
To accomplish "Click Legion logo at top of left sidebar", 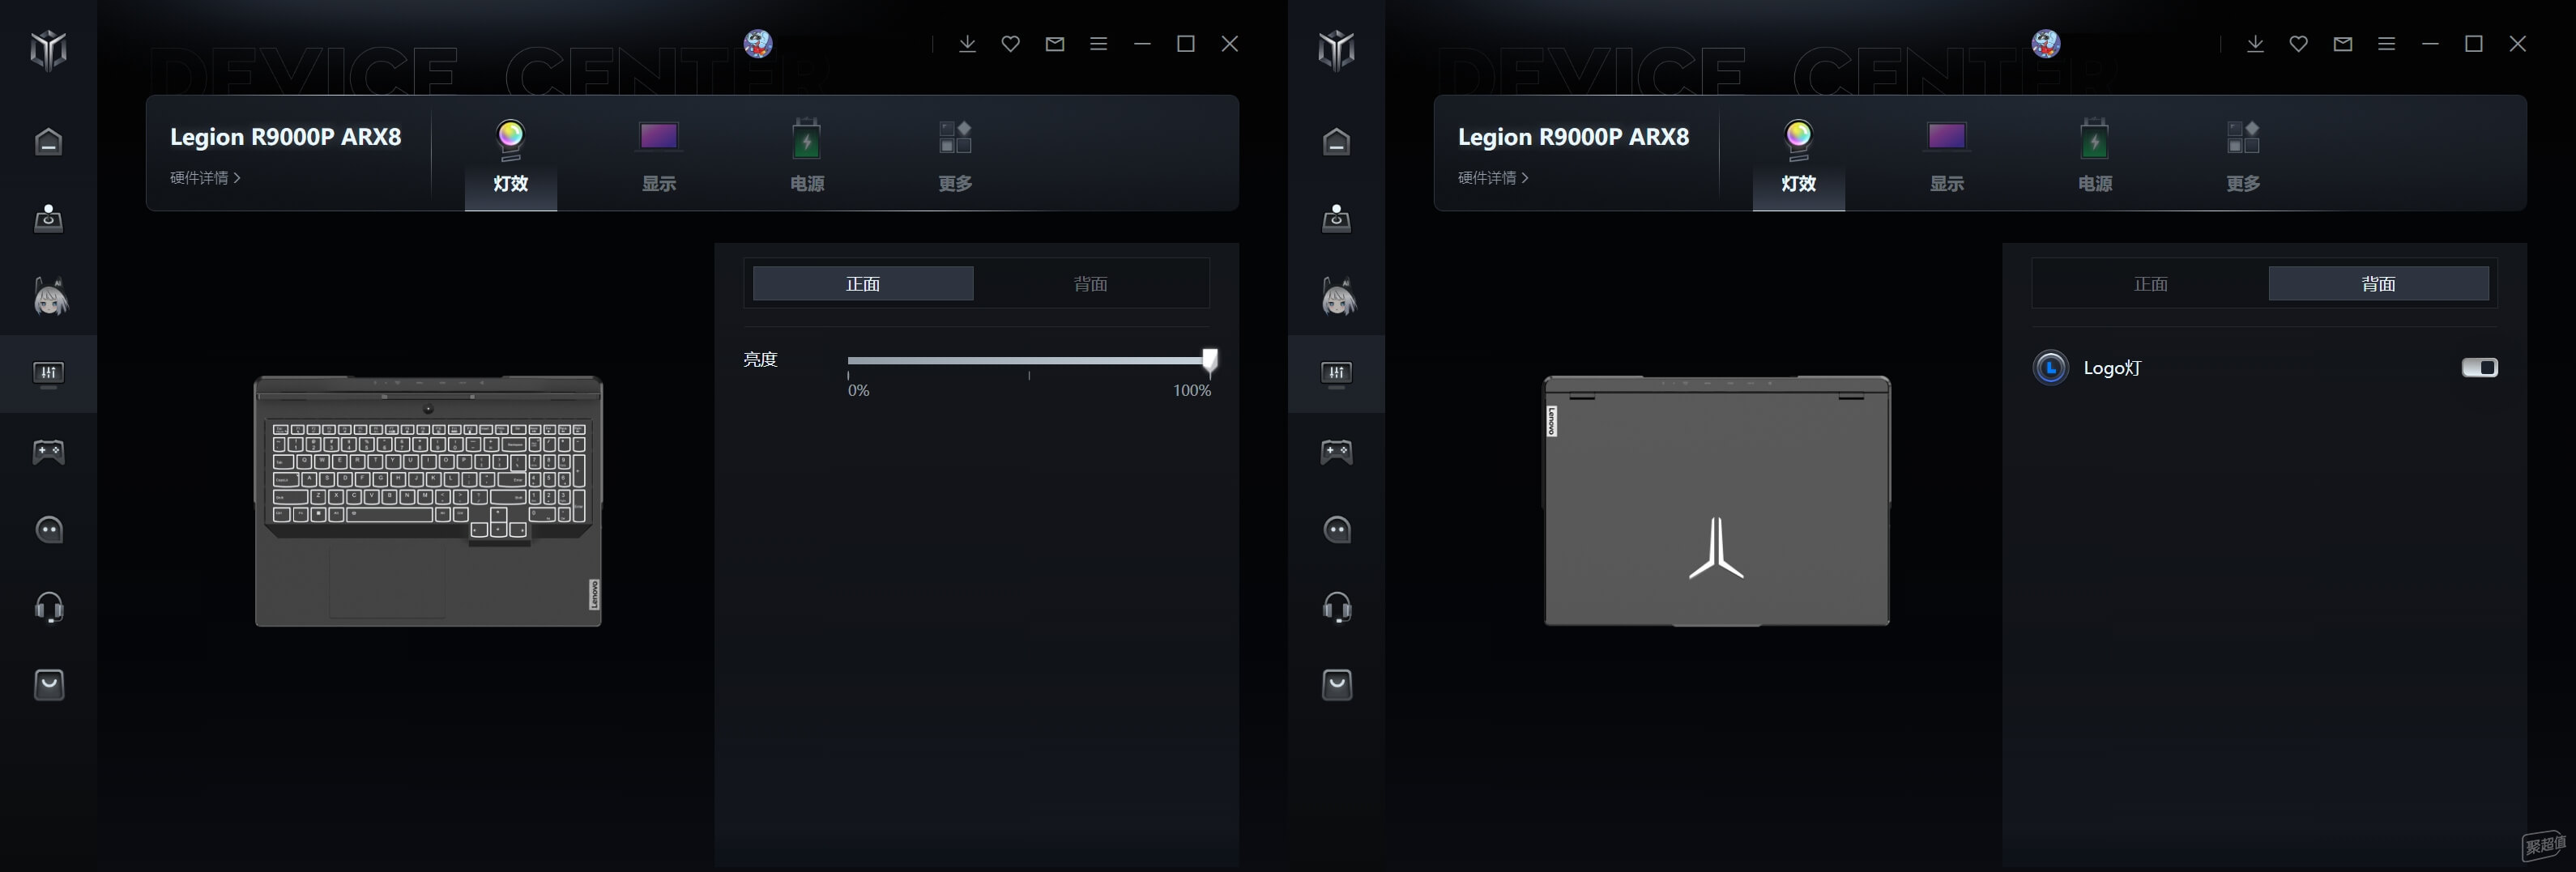I will (x=48, y=50).
